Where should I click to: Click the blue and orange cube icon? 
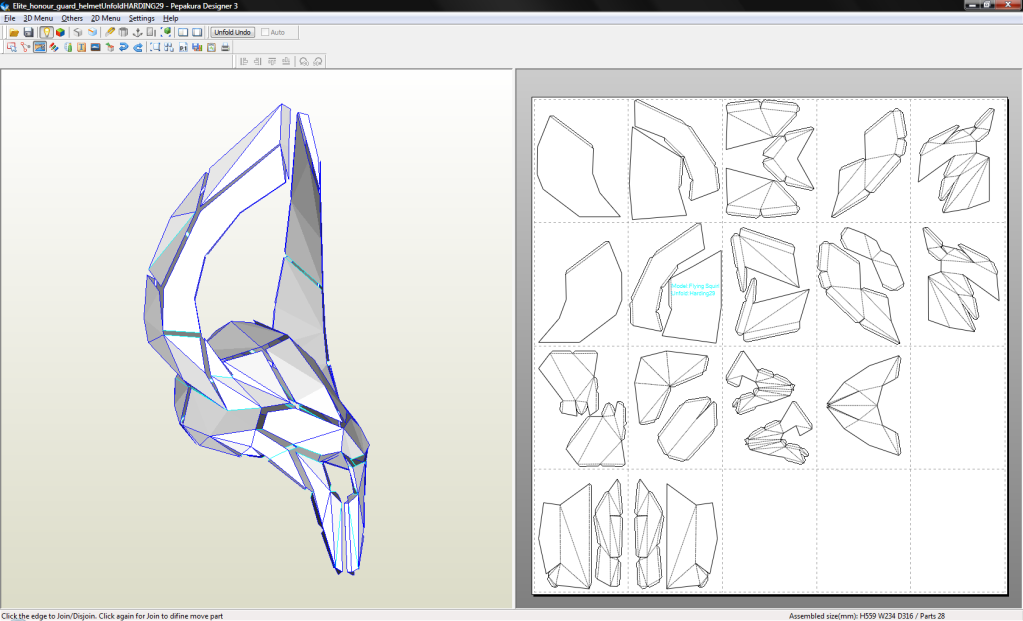pos(92,32)
